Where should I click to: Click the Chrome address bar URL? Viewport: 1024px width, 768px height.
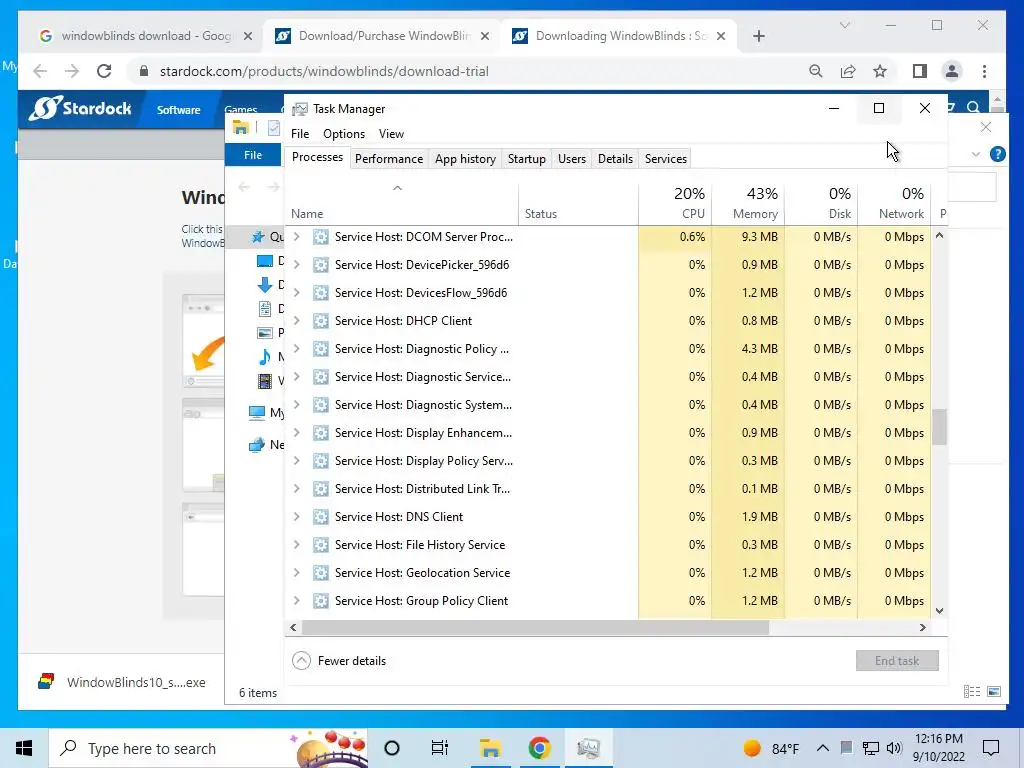pyautogui.click(x=324, y=71)
